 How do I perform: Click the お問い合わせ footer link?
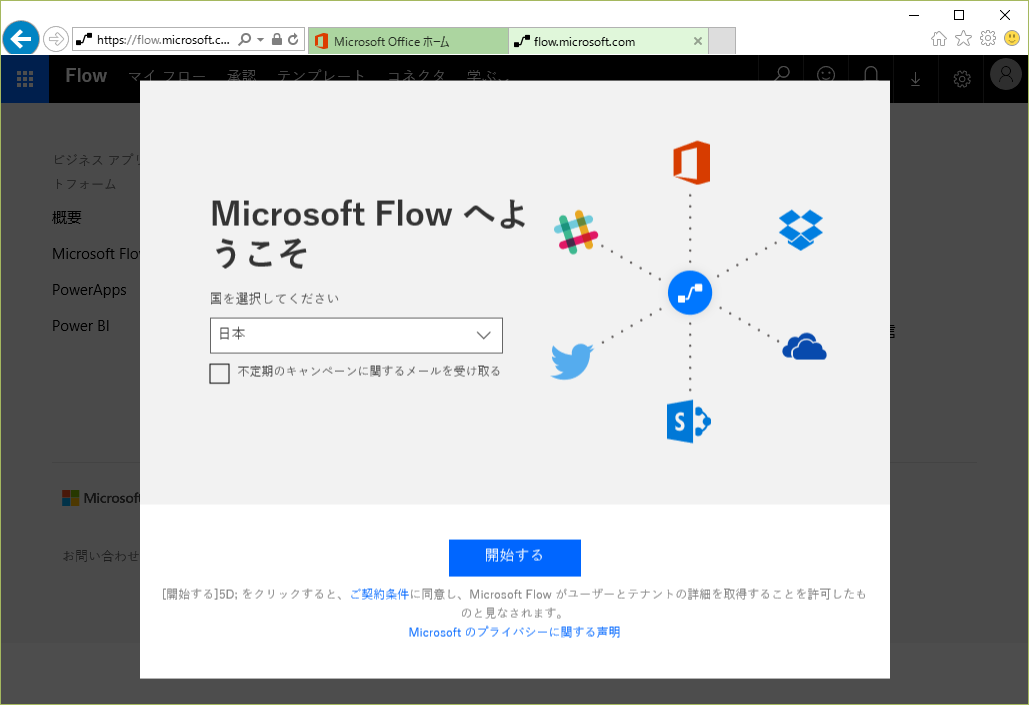(x=101, y=555)
